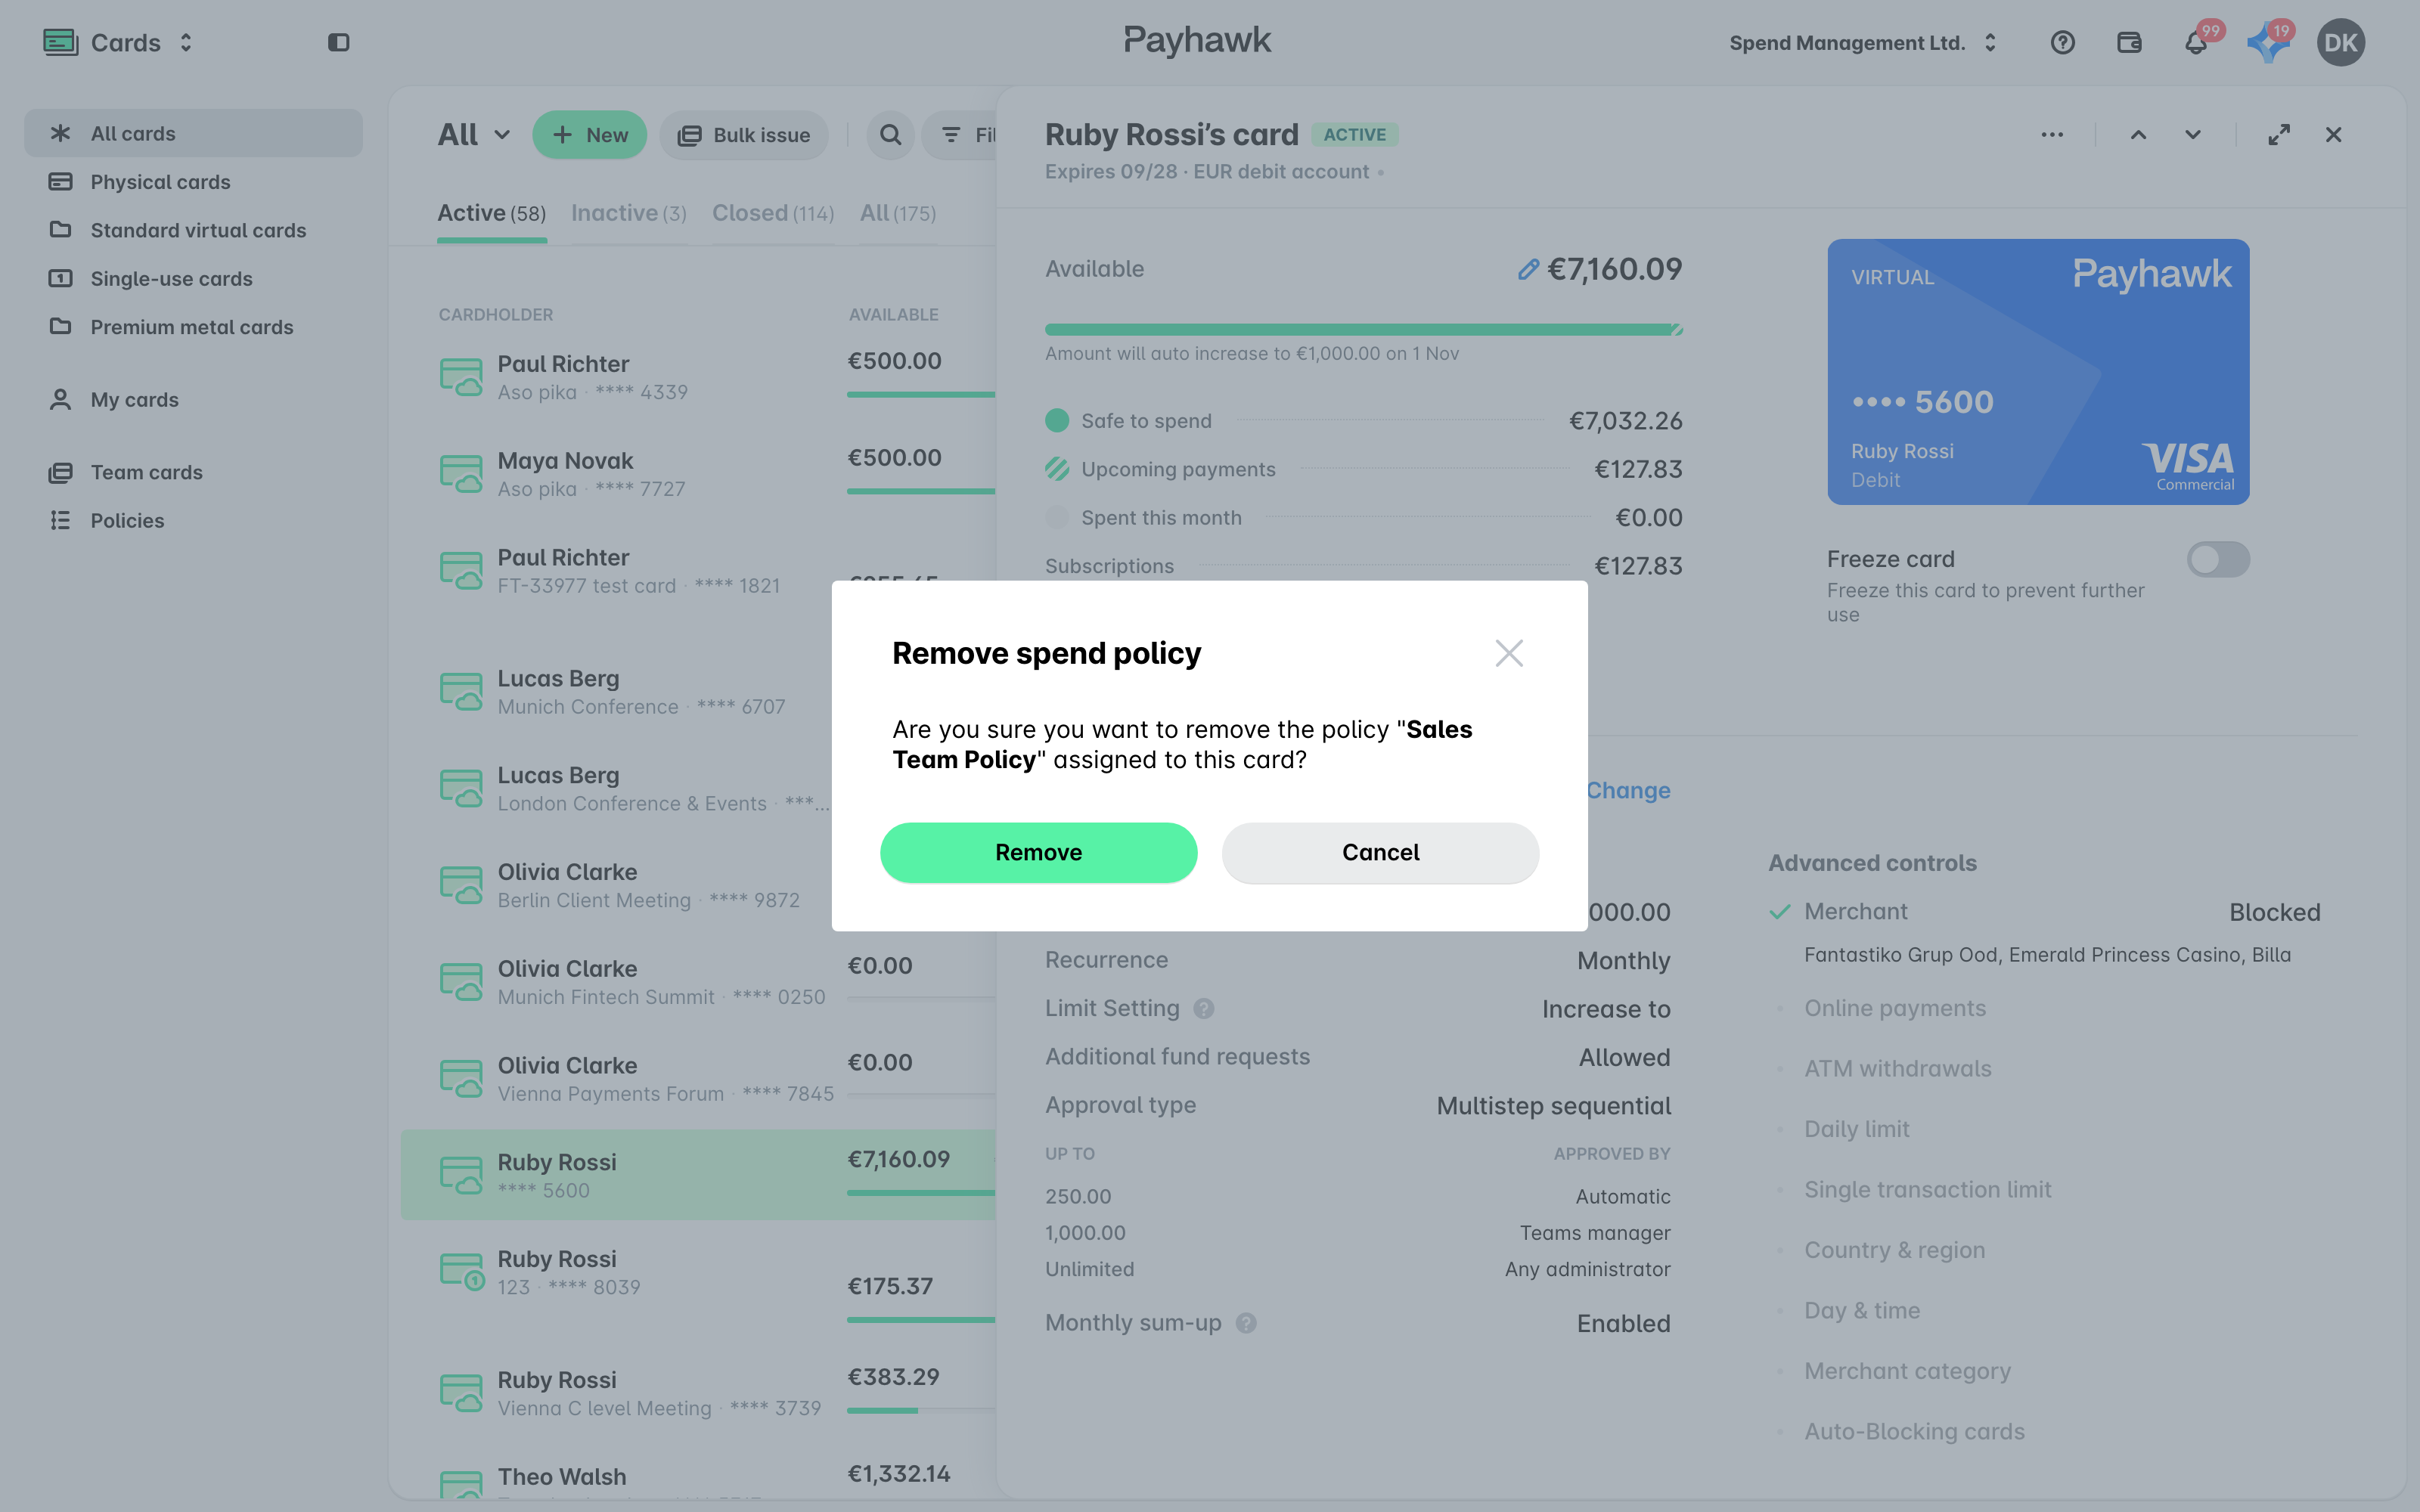The height and width of the screenshot is (1512, 2420).
Task: Switch to the Active tab
Action: tap(491, 213)
